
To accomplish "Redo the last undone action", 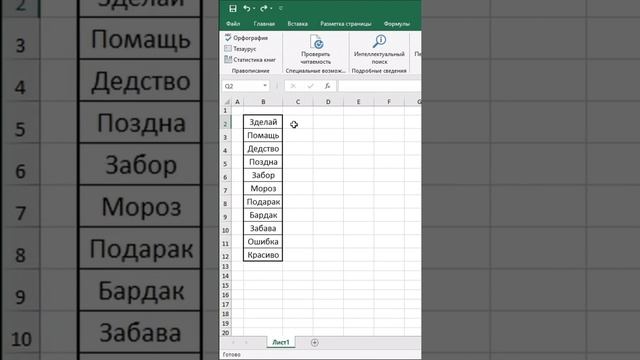I will tap(264, 9).
